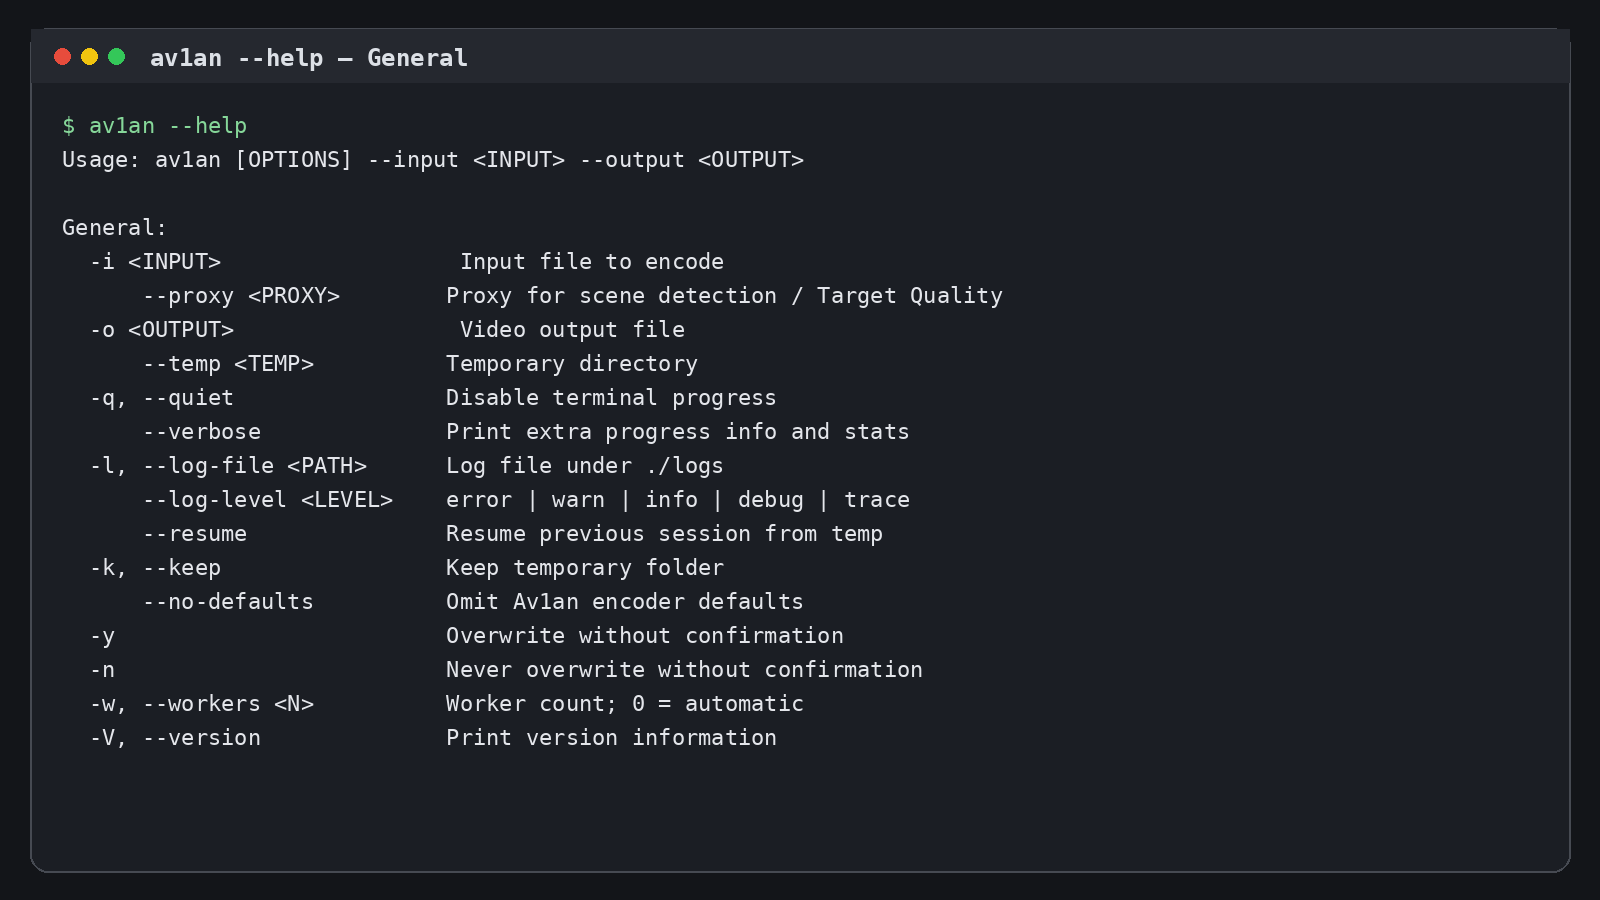Click the '--log-level <LEVEL>' option
This screenshot has width=1600, height=900.
(x=267, y=500)
